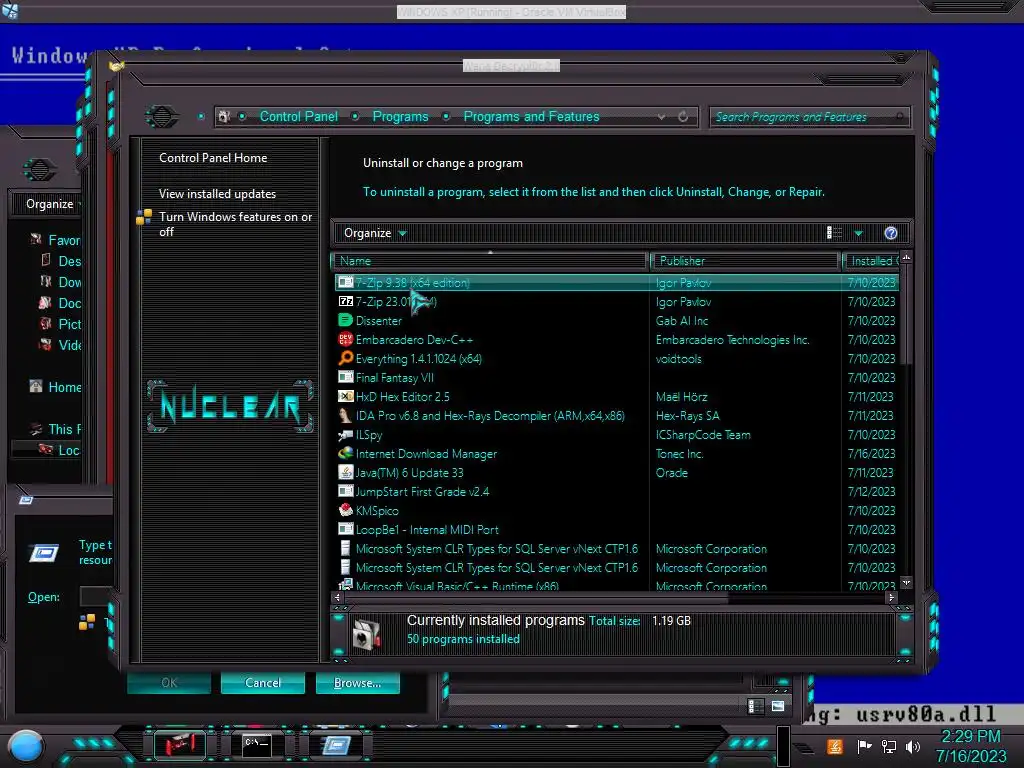Click the 7/16/2023 install date cell

click(871, 453)
